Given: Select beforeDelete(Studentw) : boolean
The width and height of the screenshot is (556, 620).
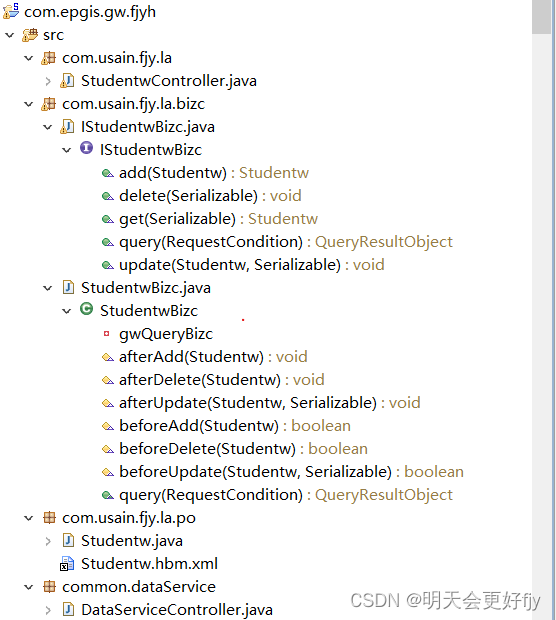Looking at the screenshot, I should pyautogui.click(x=244, y=449).
